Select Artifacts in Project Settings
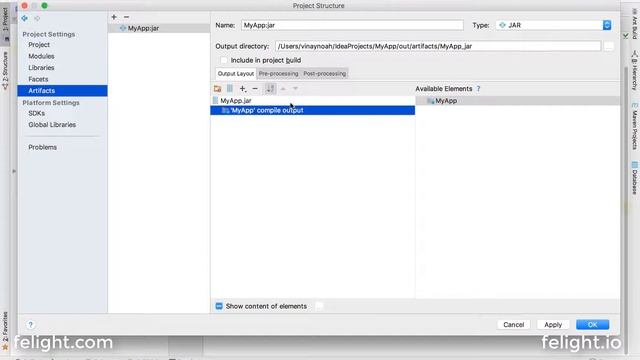 click(62, 91)
